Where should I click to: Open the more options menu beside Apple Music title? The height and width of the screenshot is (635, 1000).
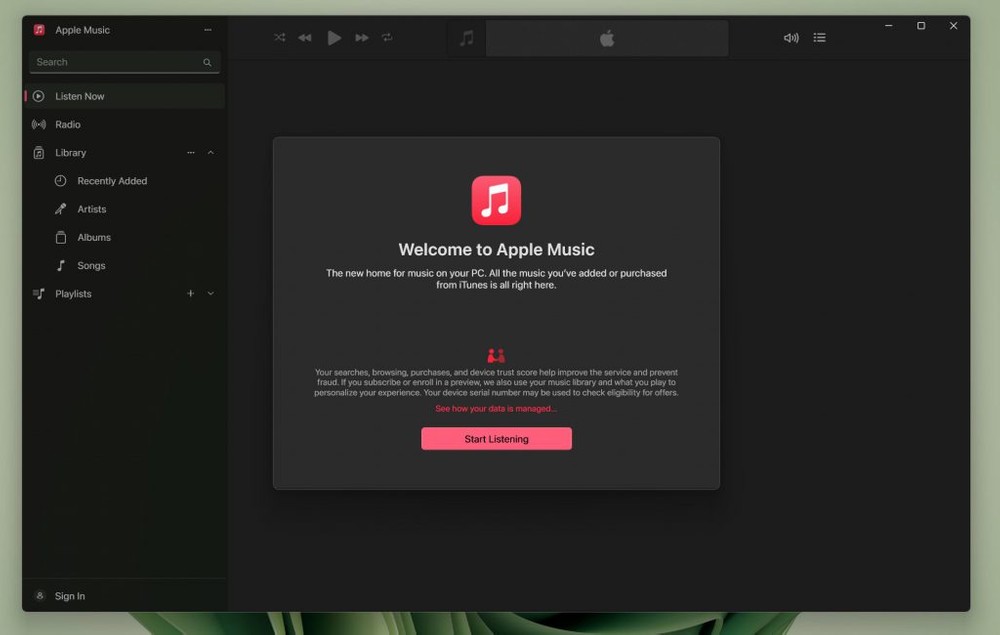[208, 30]
